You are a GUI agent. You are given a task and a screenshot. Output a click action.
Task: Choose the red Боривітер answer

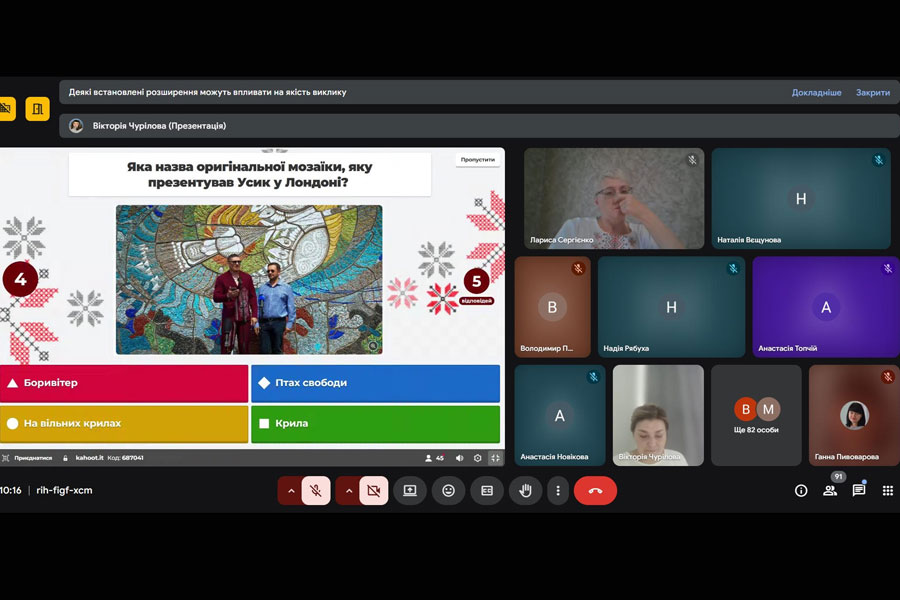point(124,383)
